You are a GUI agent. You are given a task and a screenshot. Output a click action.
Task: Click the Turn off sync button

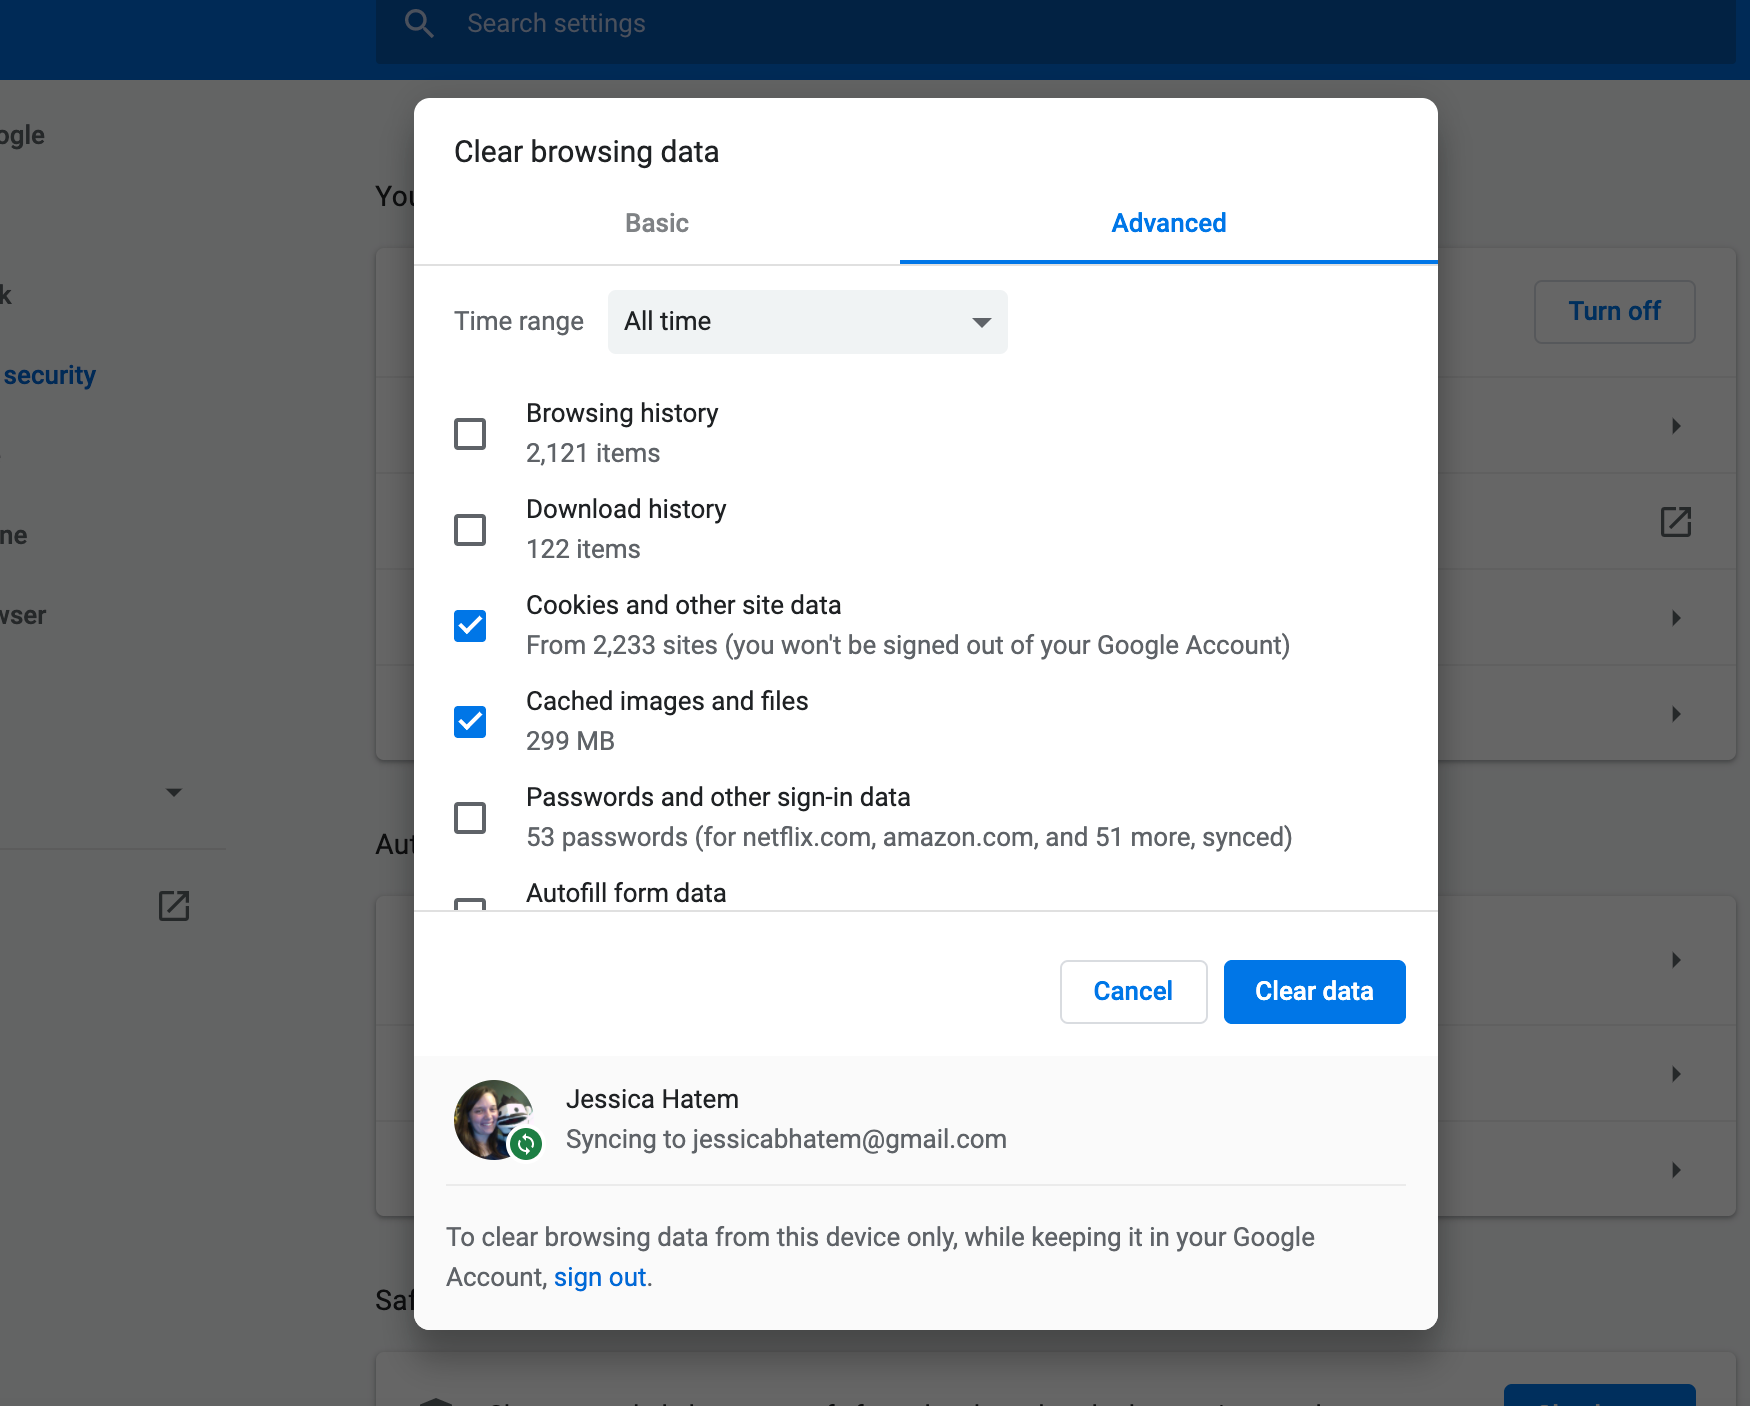click(x=1614, y=312)
